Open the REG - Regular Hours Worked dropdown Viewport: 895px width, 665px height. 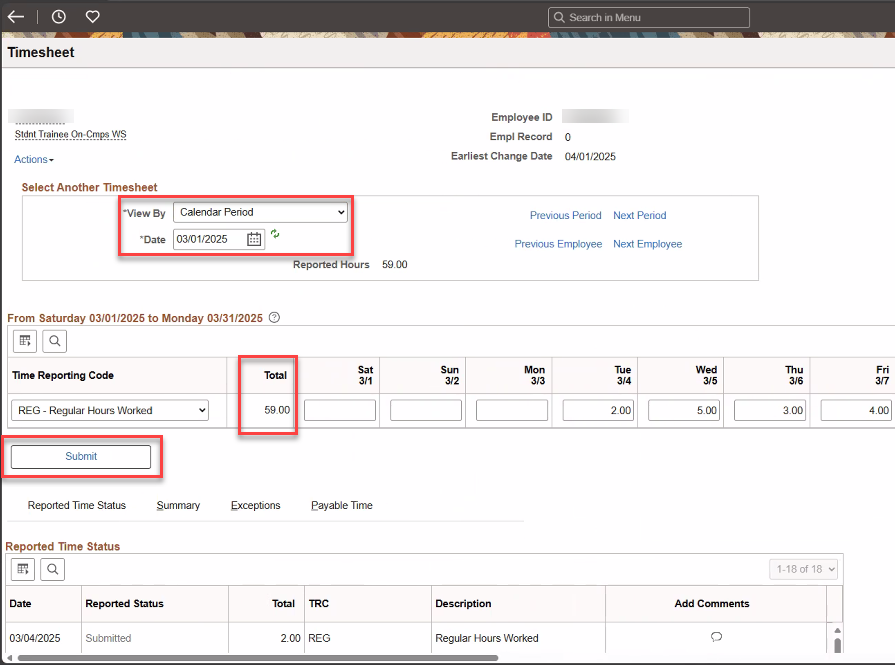(109, 410)
